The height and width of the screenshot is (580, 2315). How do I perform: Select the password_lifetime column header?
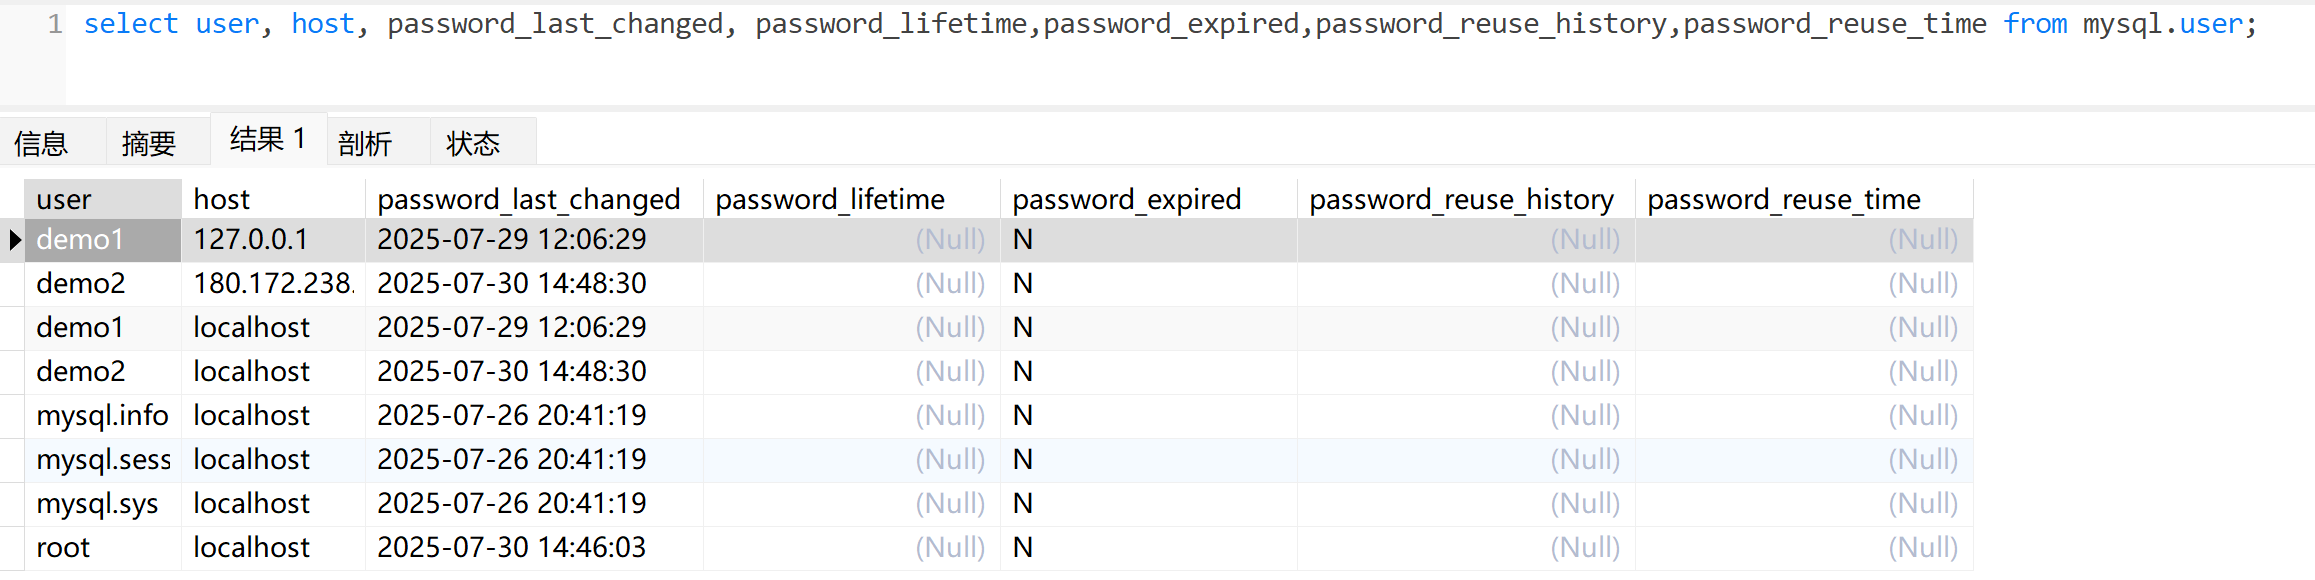coord(830,200)
